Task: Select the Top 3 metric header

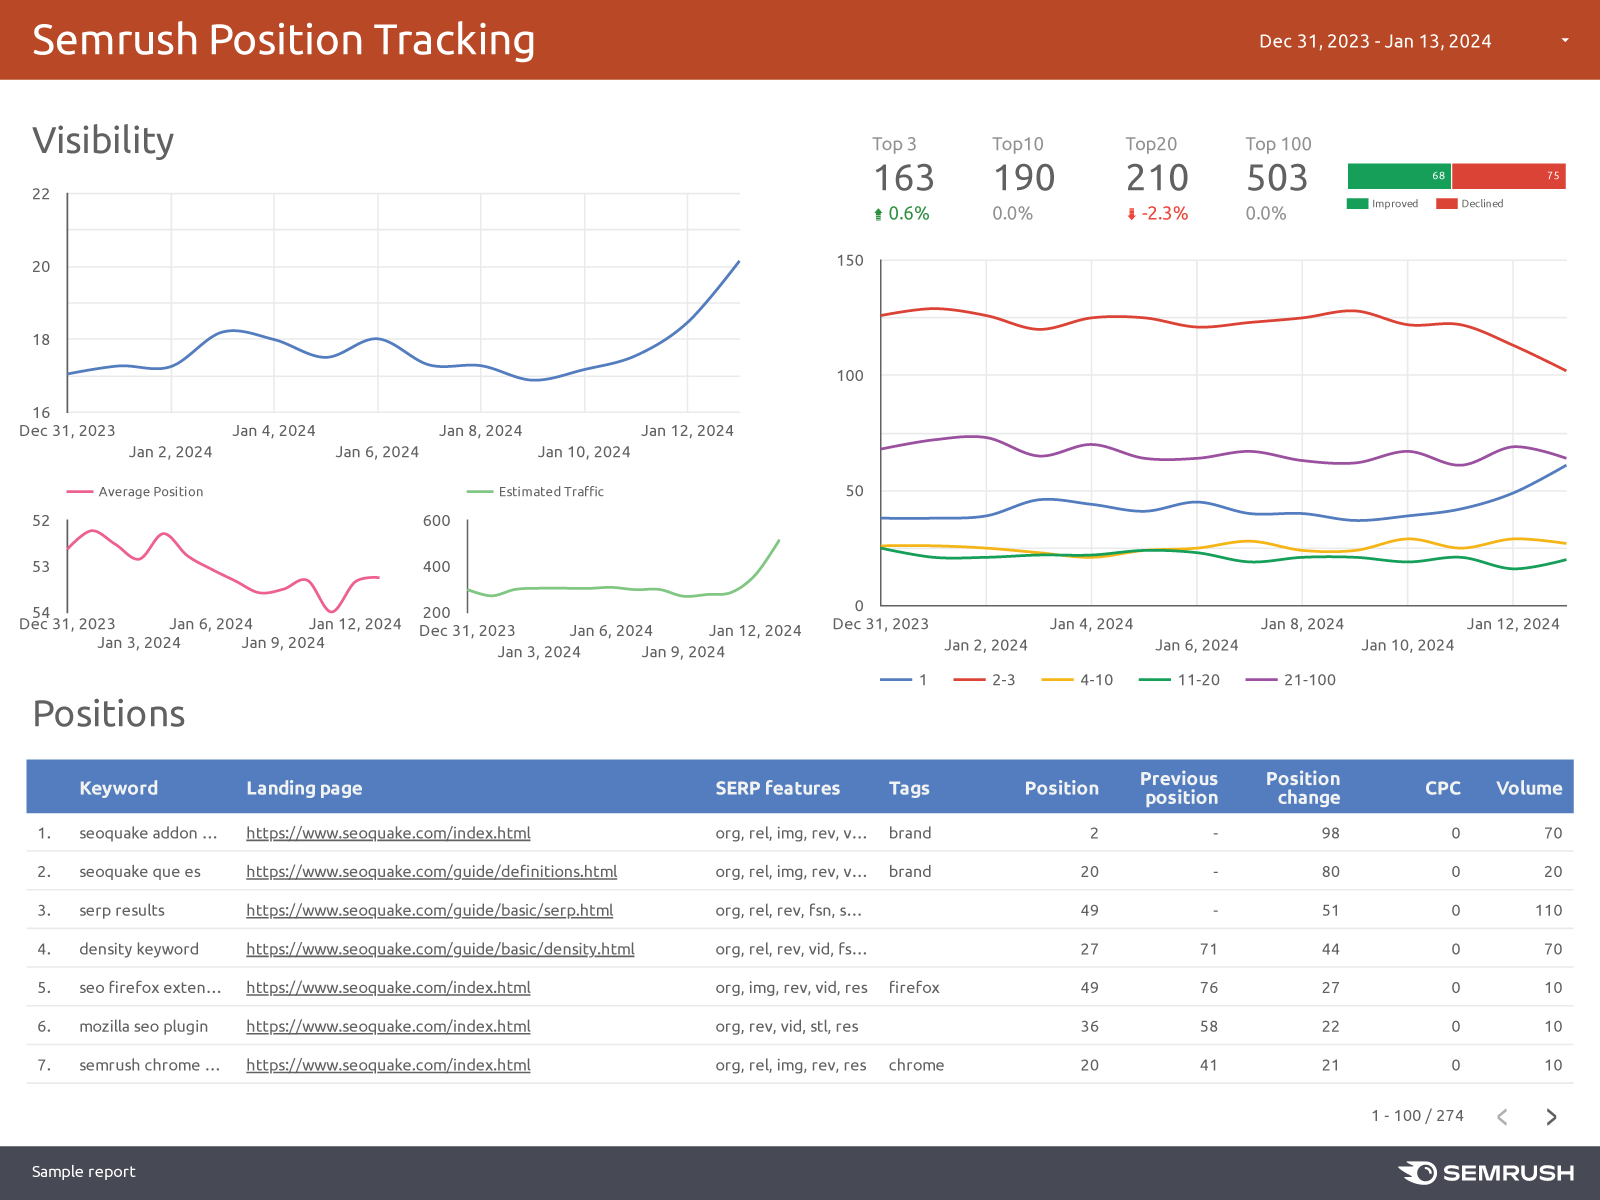Action: 893,144
